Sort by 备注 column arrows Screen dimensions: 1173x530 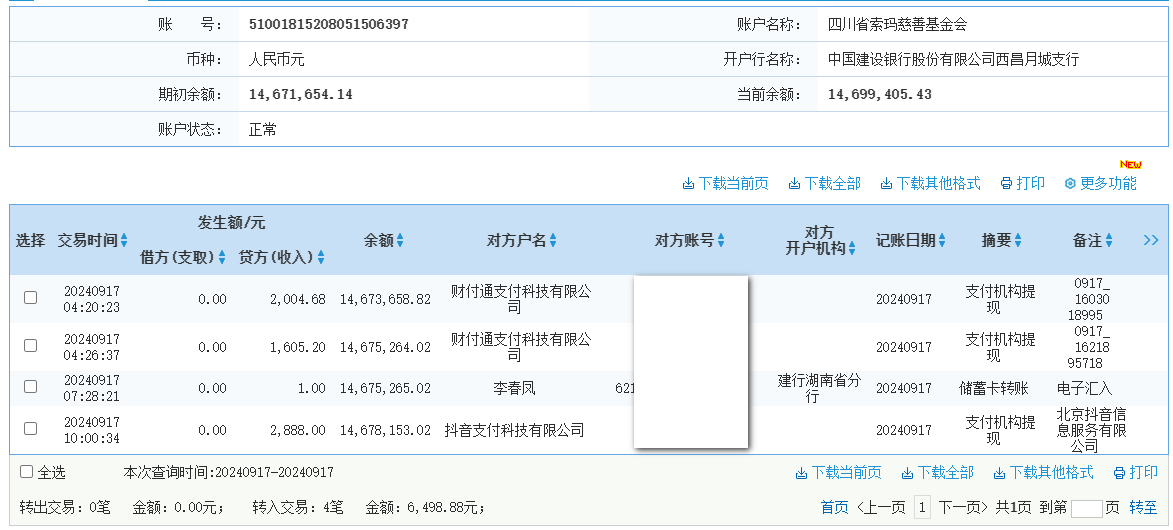(1109, 241)
